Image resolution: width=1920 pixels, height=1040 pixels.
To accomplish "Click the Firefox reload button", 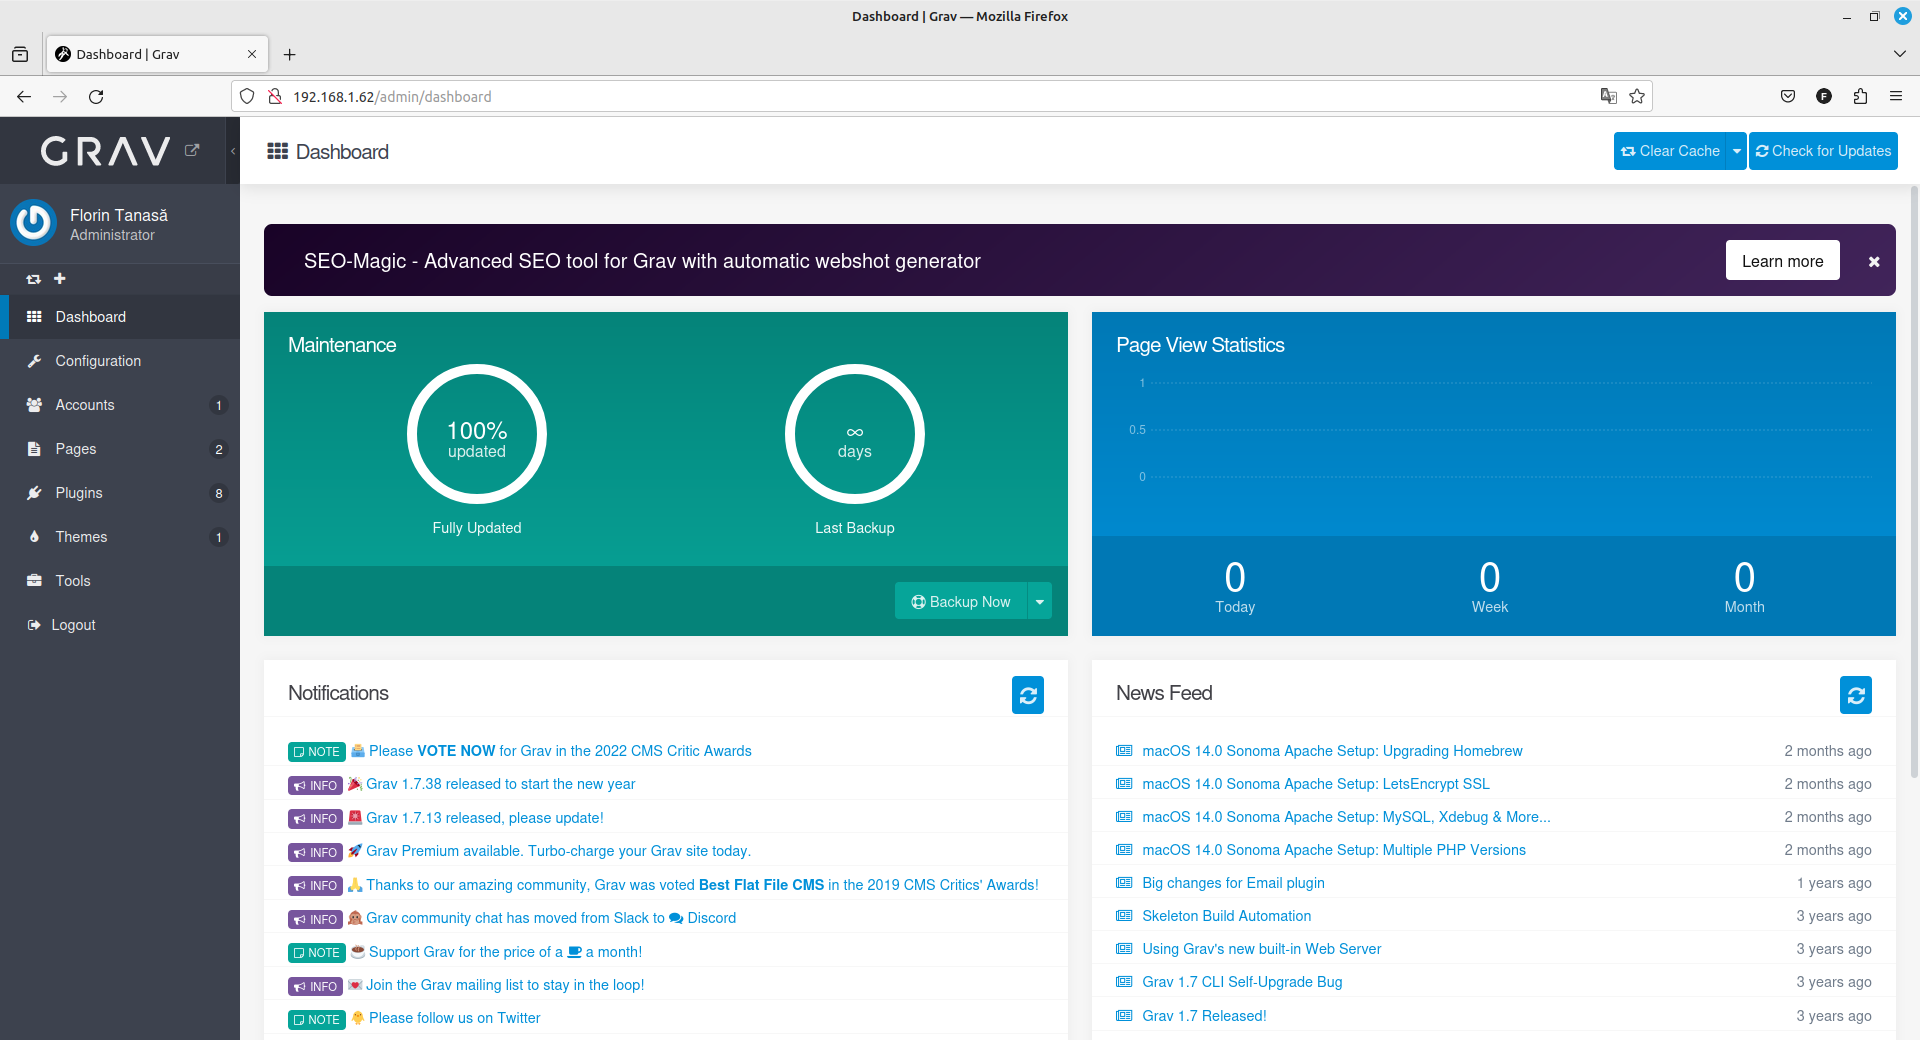I will (96, 97).
